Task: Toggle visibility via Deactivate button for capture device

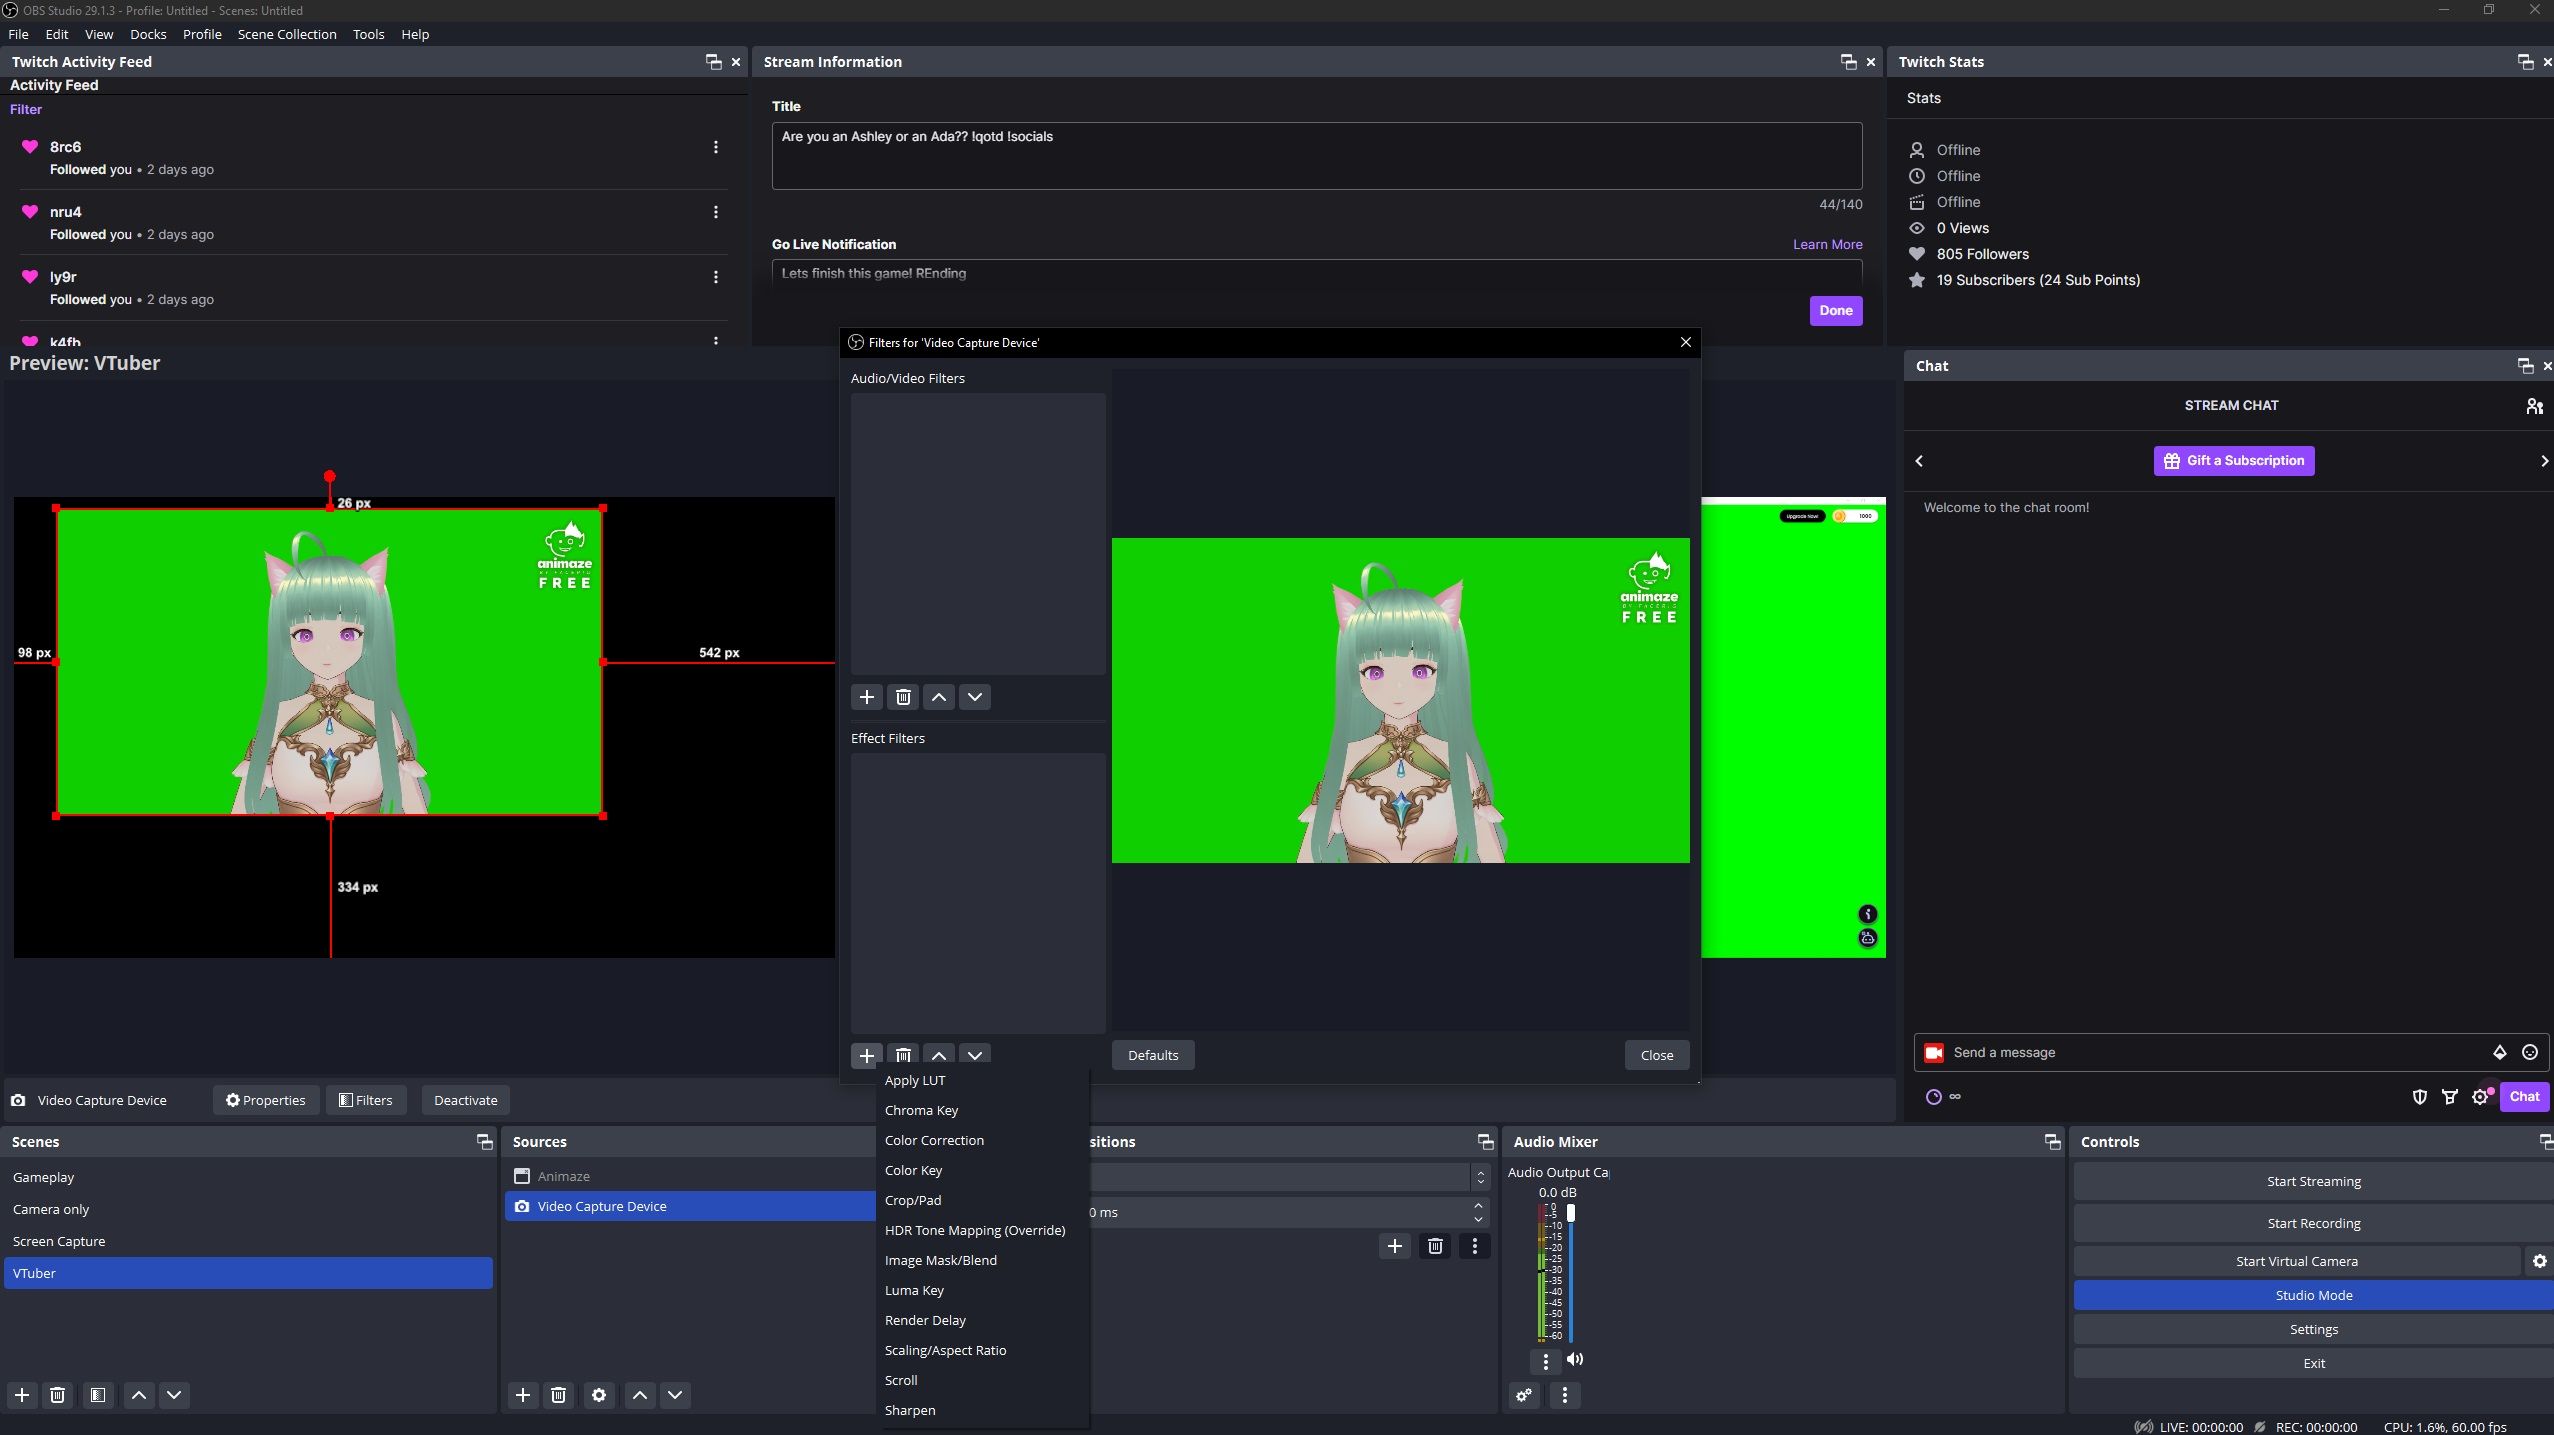Action: (465, 1100)
